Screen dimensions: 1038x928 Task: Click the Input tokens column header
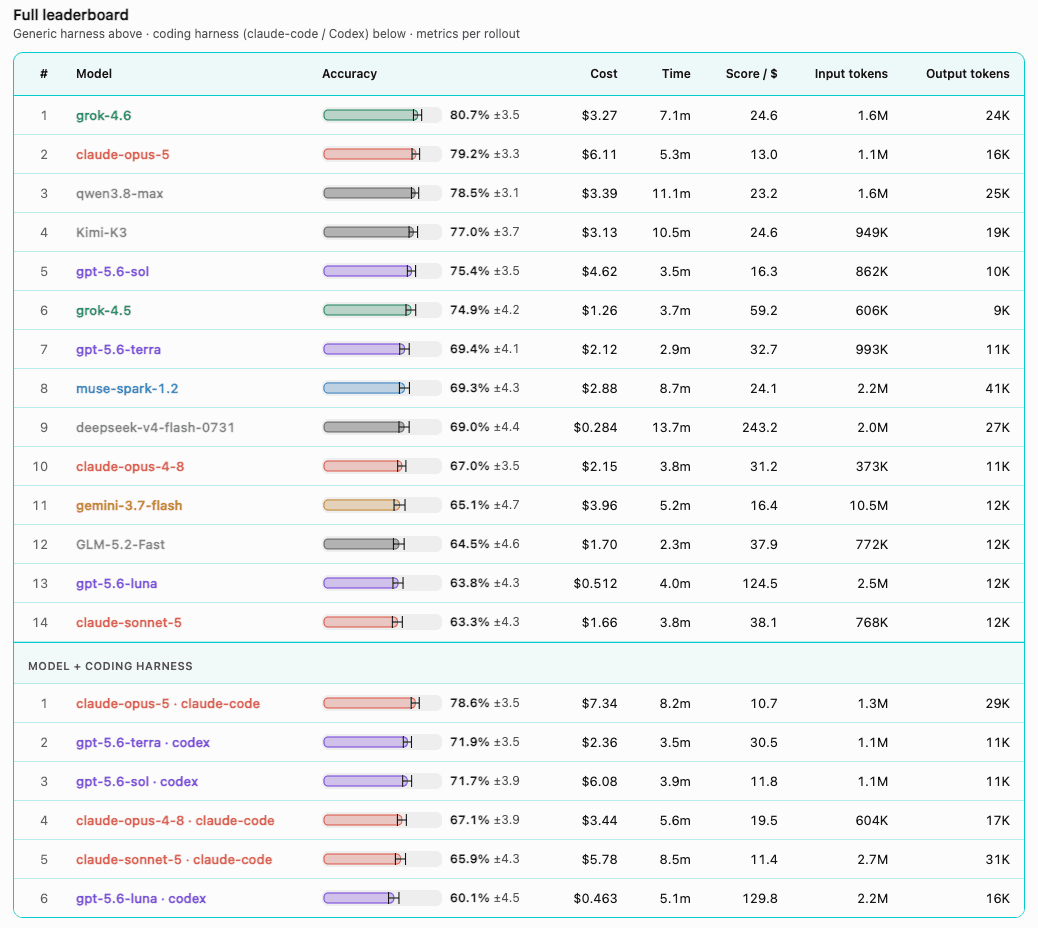coord(851,74)
